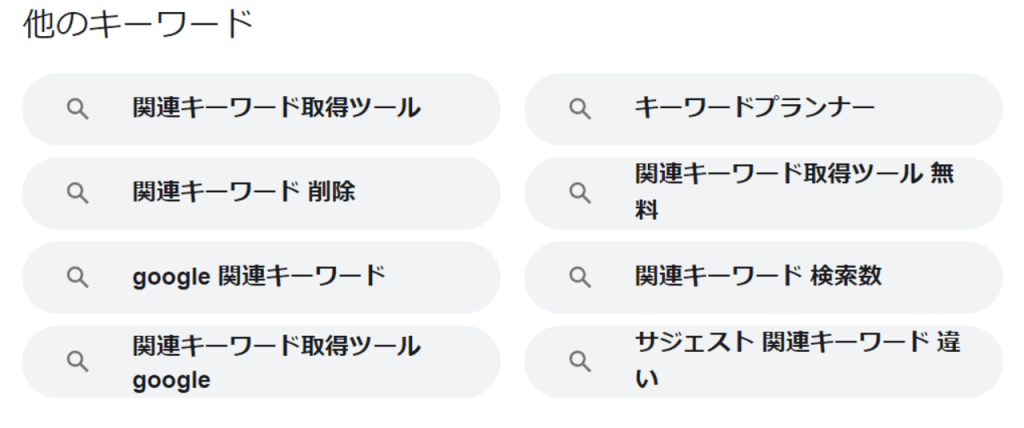The width and height of the screenshot is (1024, 428).
Task: Click the 他のキーワード section heading
Action: pyautogui.click(x=138, y=26)
